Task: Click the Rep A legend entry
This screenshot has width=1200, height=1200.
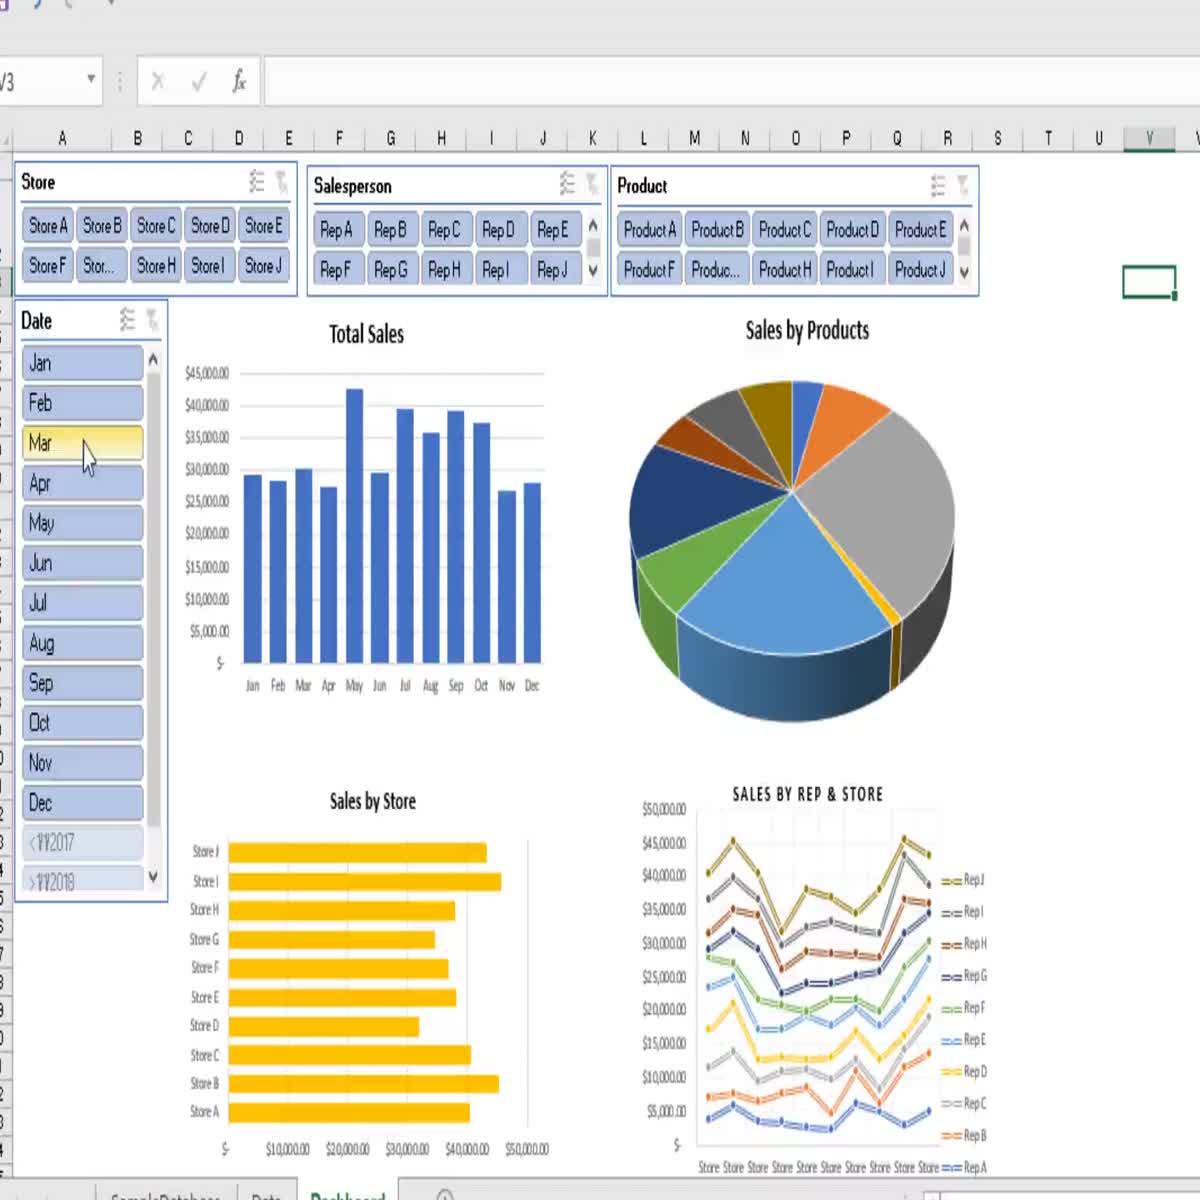Action: pos(964,1167)
